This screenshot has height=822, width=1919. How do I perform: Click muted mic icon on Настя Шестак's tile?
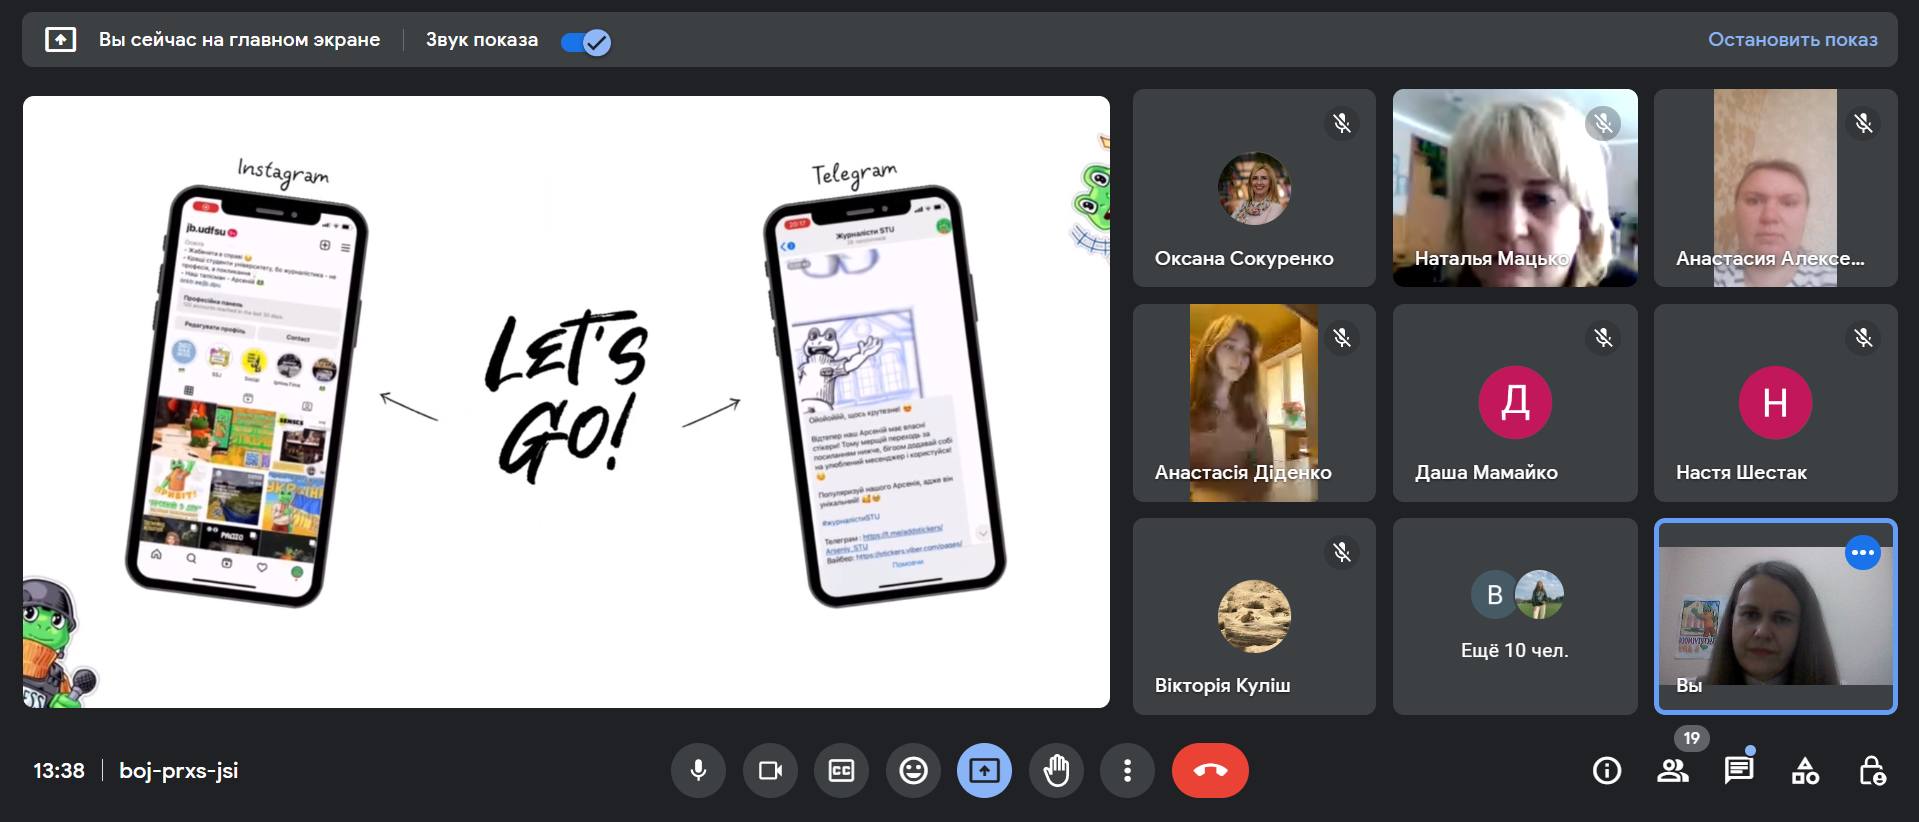point(1863,338)
